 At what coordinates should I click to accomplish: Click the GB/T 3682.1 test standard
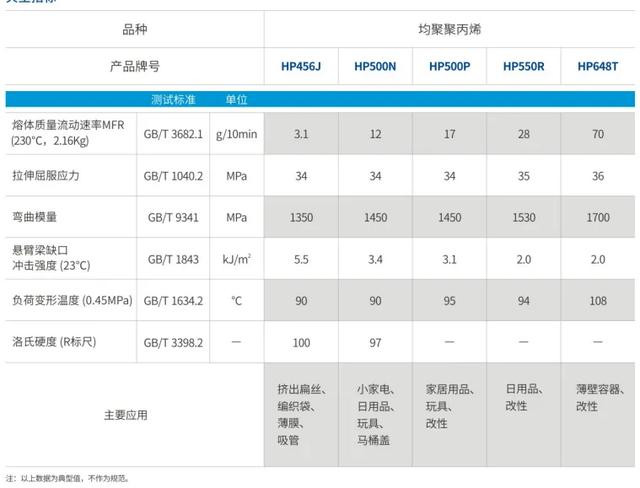click(173, 134)
